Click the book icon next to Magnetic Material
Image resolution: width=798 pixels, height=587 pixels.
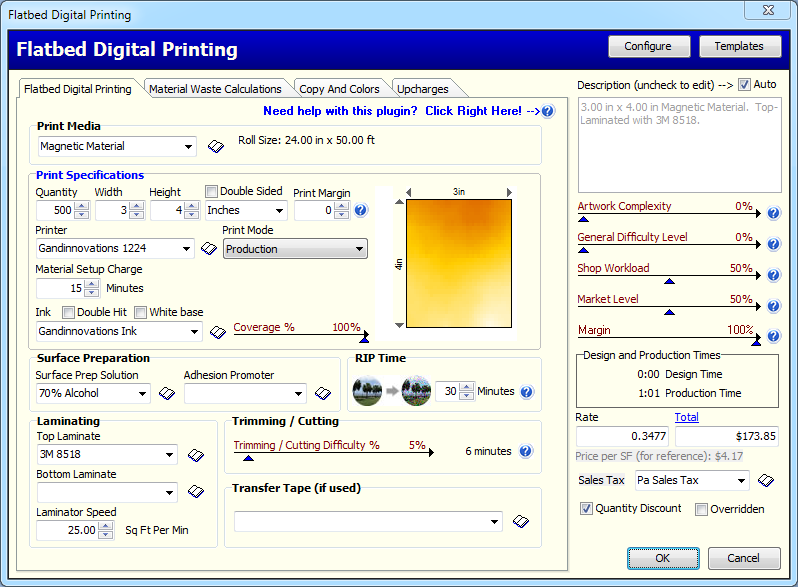tap(216, 147)
